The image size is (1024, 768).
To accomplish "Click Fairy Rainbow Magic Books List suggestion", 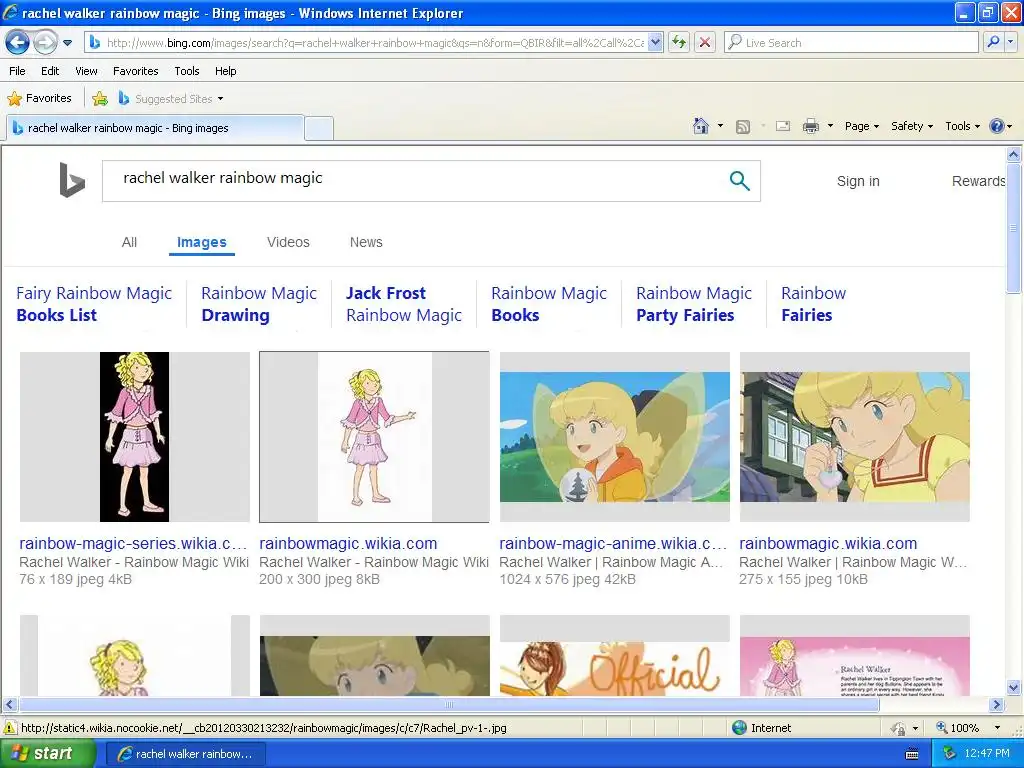I will 94,304.
